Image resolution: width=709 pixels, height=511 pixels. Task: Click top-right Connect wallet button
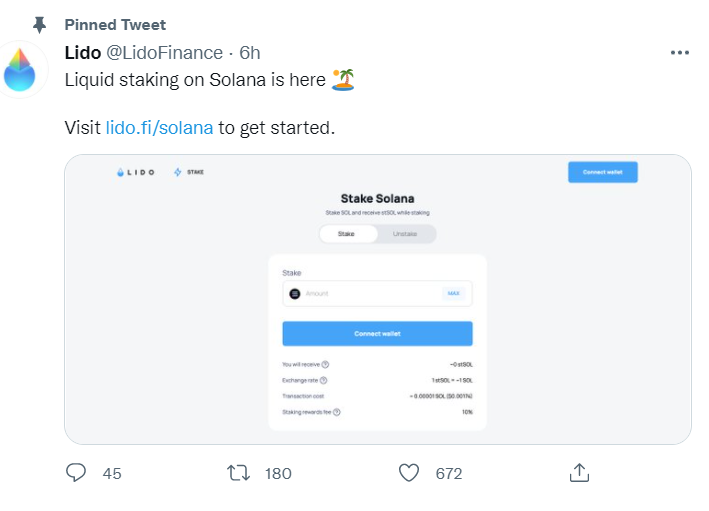pos(603,172)
